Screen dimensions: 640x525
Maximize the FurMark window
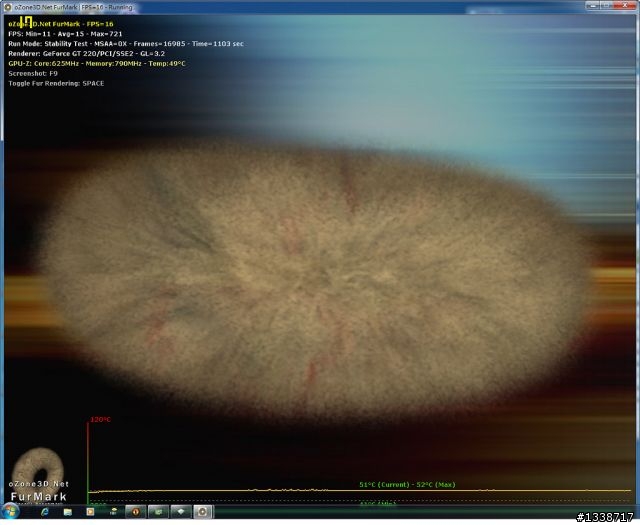[x=606, y=5]
